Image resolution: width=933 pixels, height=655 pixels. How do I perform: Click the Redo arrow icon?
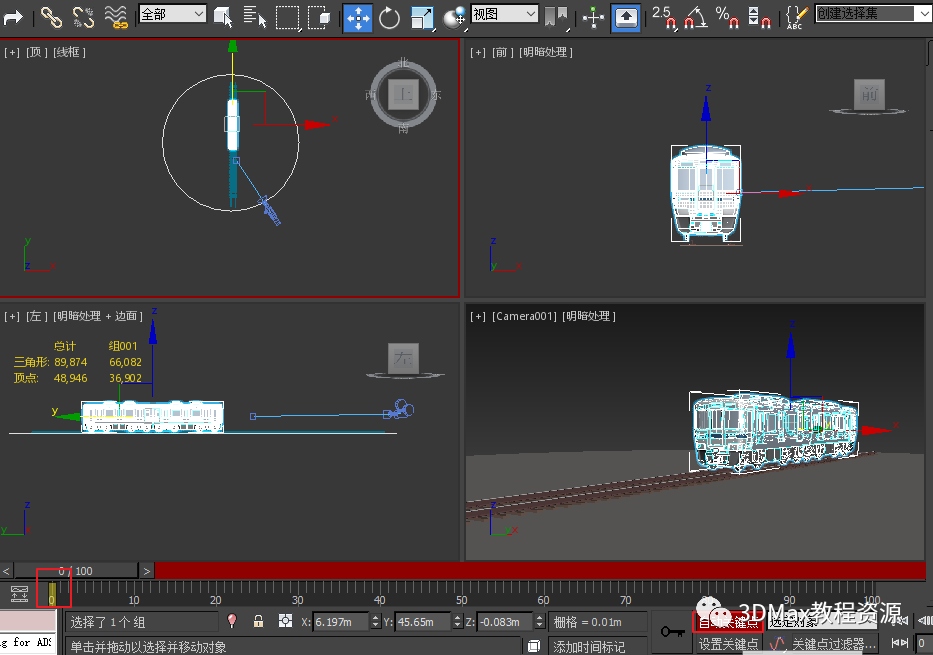14,17
